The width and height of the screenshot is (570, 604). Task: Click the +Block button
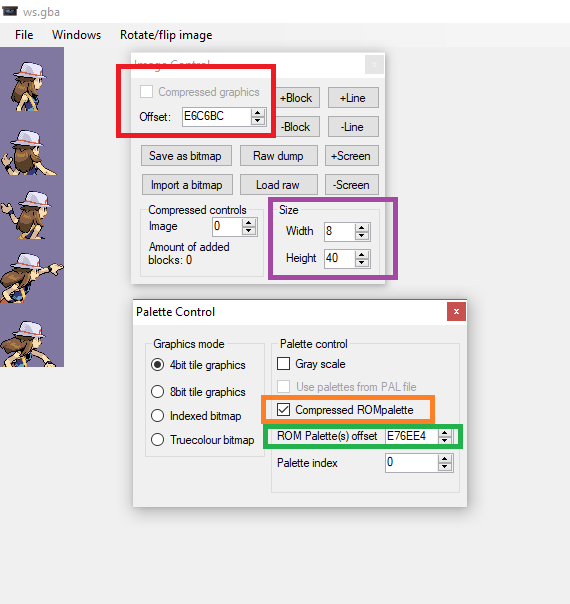point(298,98)
